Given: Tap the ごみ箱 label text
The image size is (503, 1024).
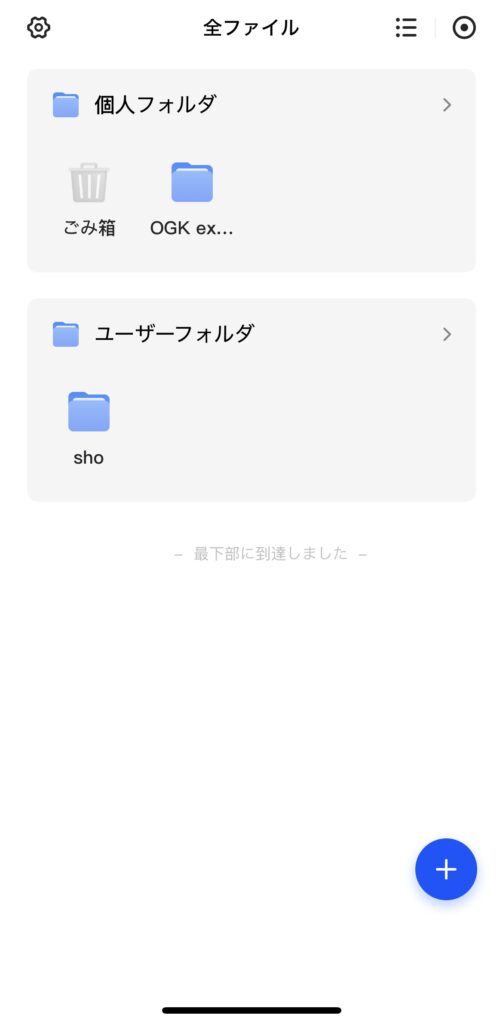Looking at the screenshot, I should [x=89, y=228].
